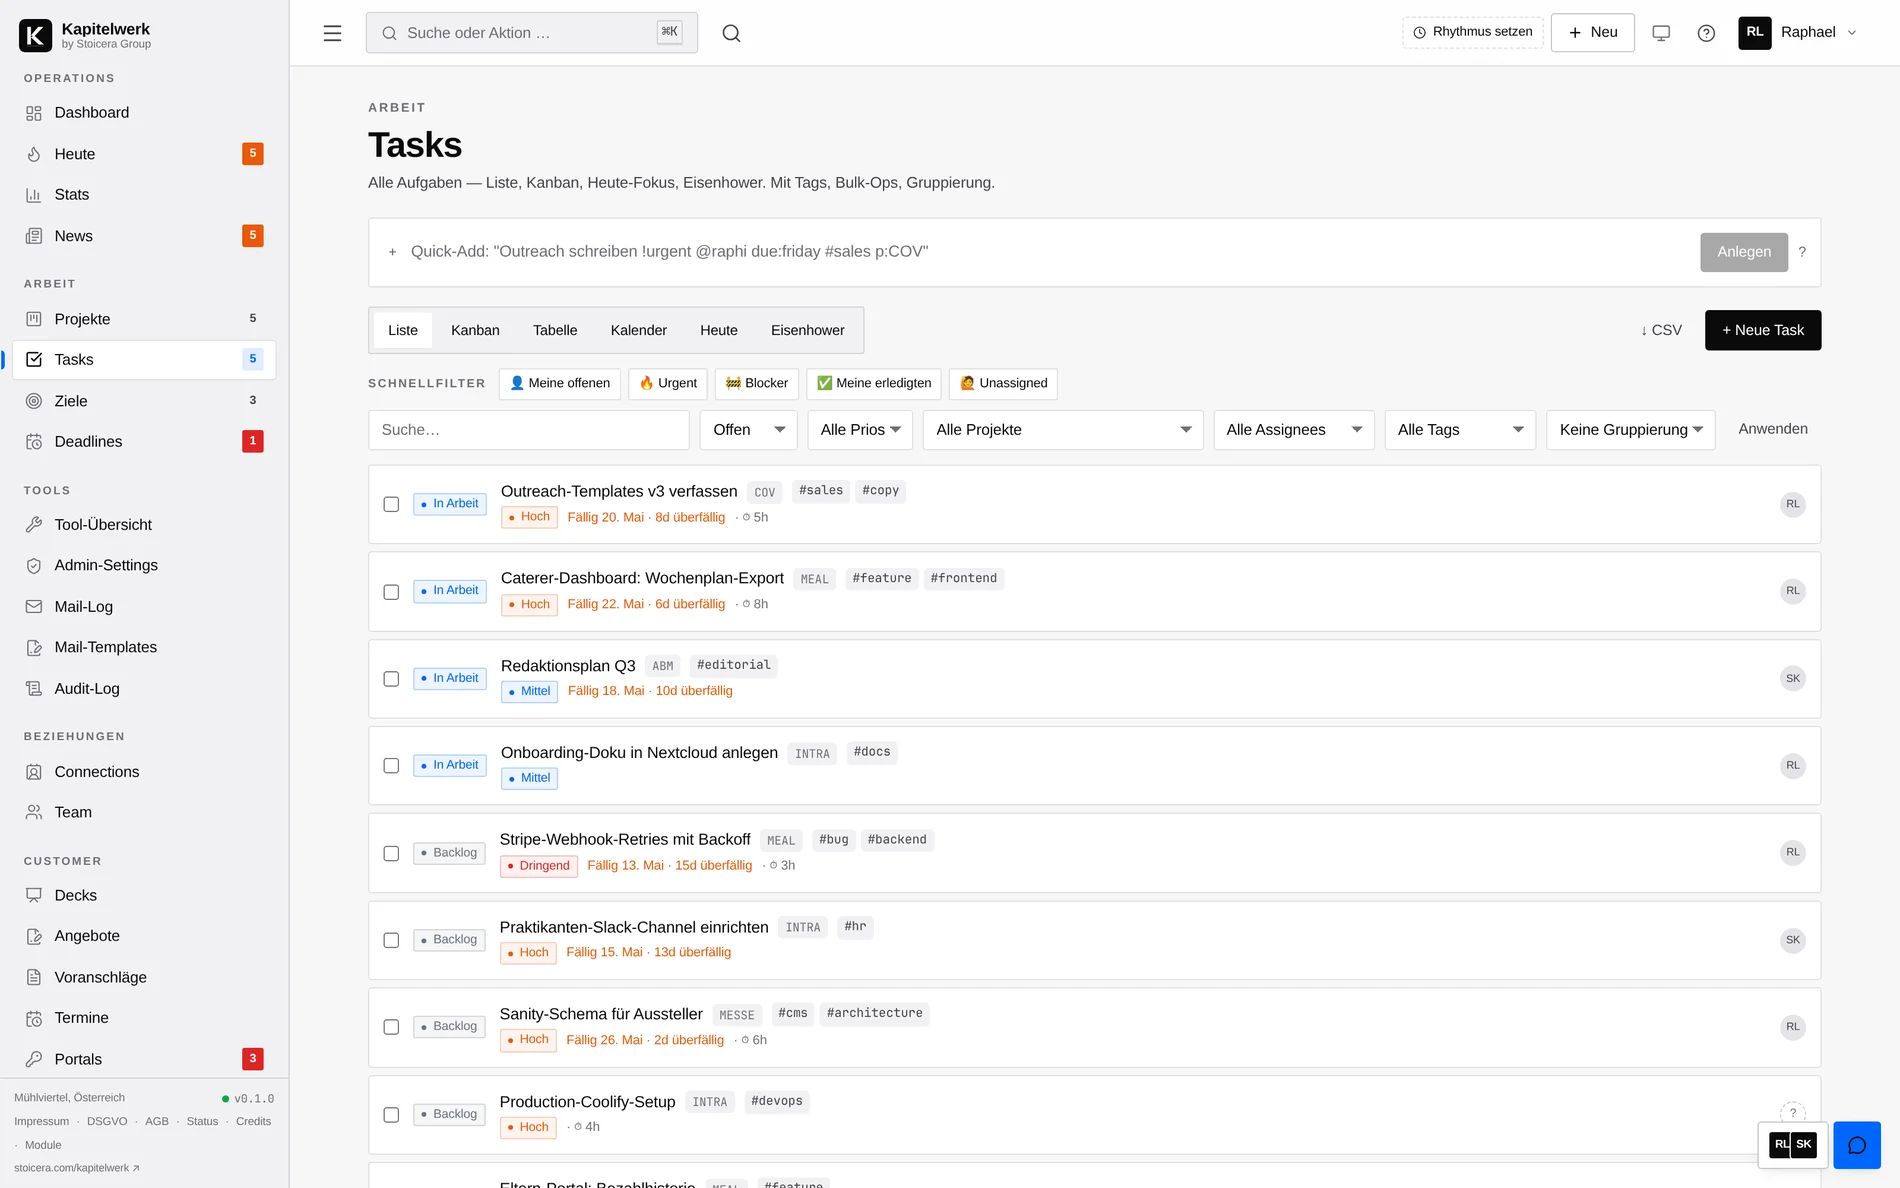Screen dimensions: 1900x1188
Task: Open the Alle Projekte dropdown
Action: coord(1063,430)
